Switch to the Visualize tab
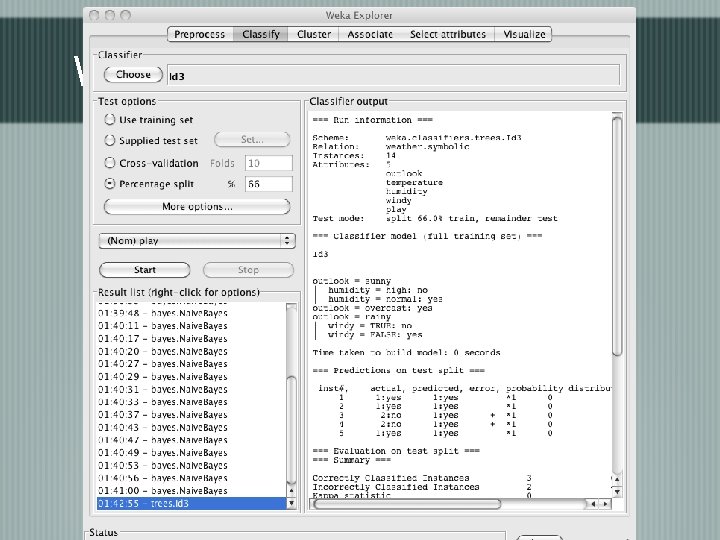Screen dimensions: 720x540 coord(525,34)
